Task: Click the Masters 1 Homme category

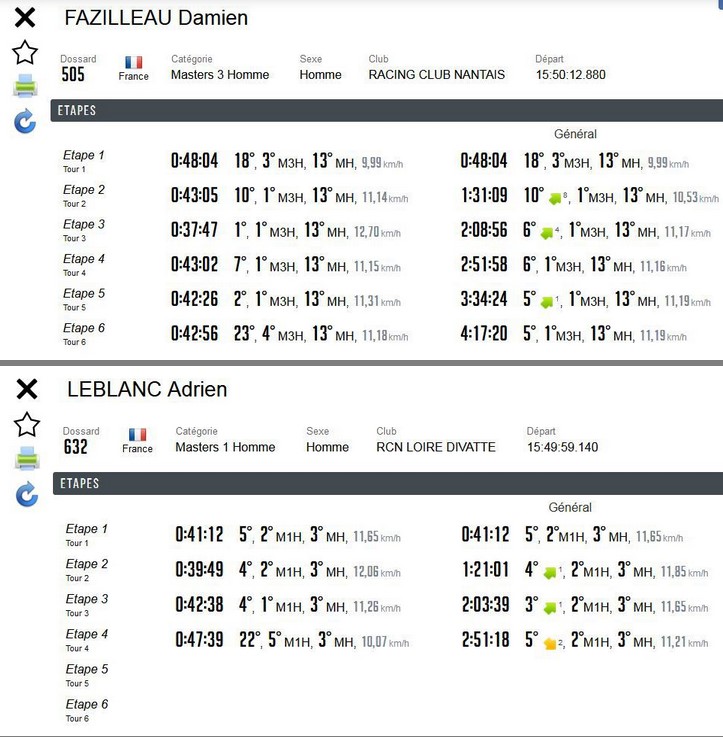Action: point(224,447)
